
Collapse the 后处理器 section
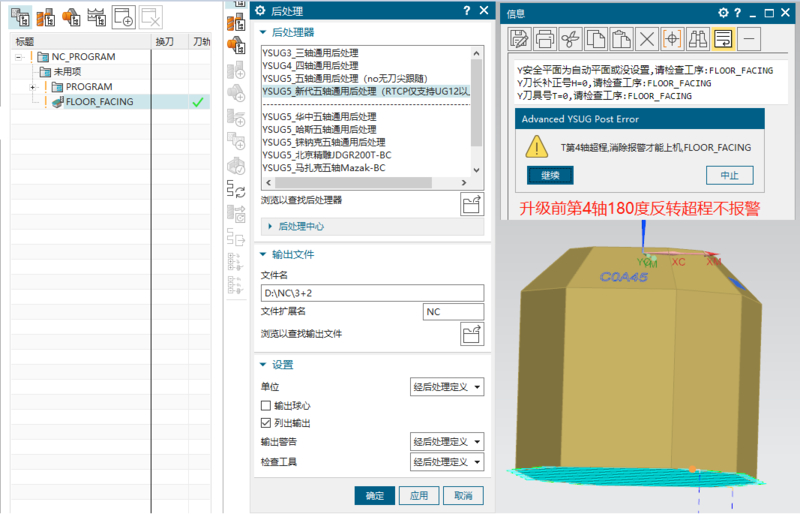(263, 32)
